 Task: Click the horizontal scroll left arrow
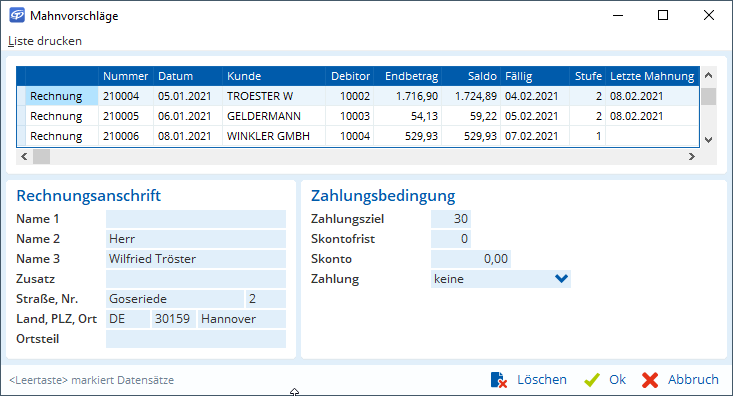[x=24, y=157]
